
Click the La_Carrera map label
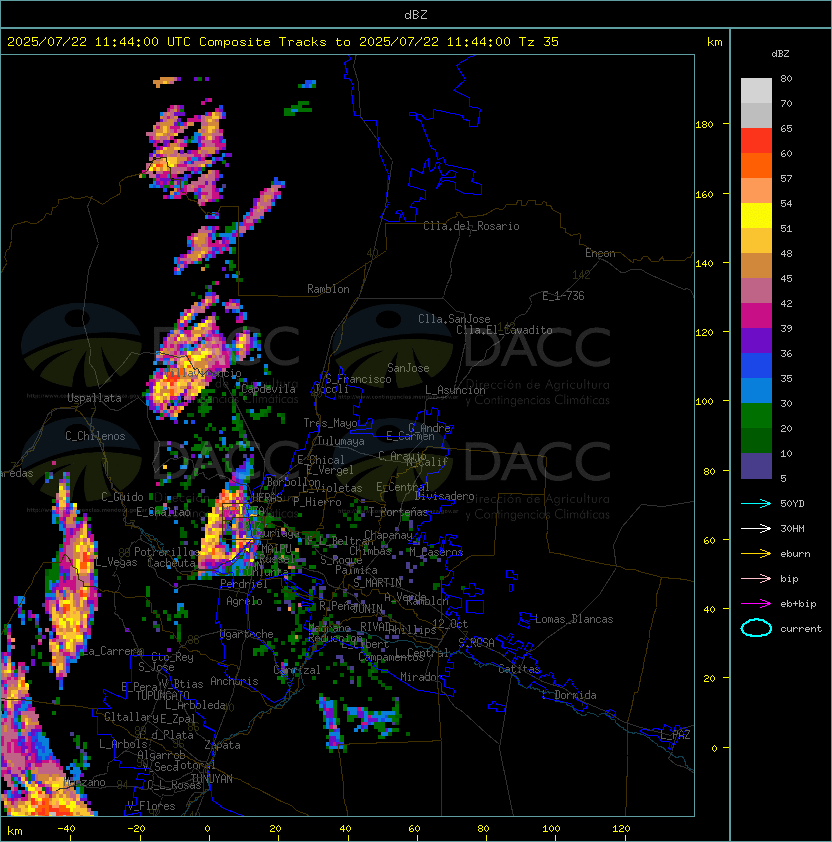(x=113, y=651)
